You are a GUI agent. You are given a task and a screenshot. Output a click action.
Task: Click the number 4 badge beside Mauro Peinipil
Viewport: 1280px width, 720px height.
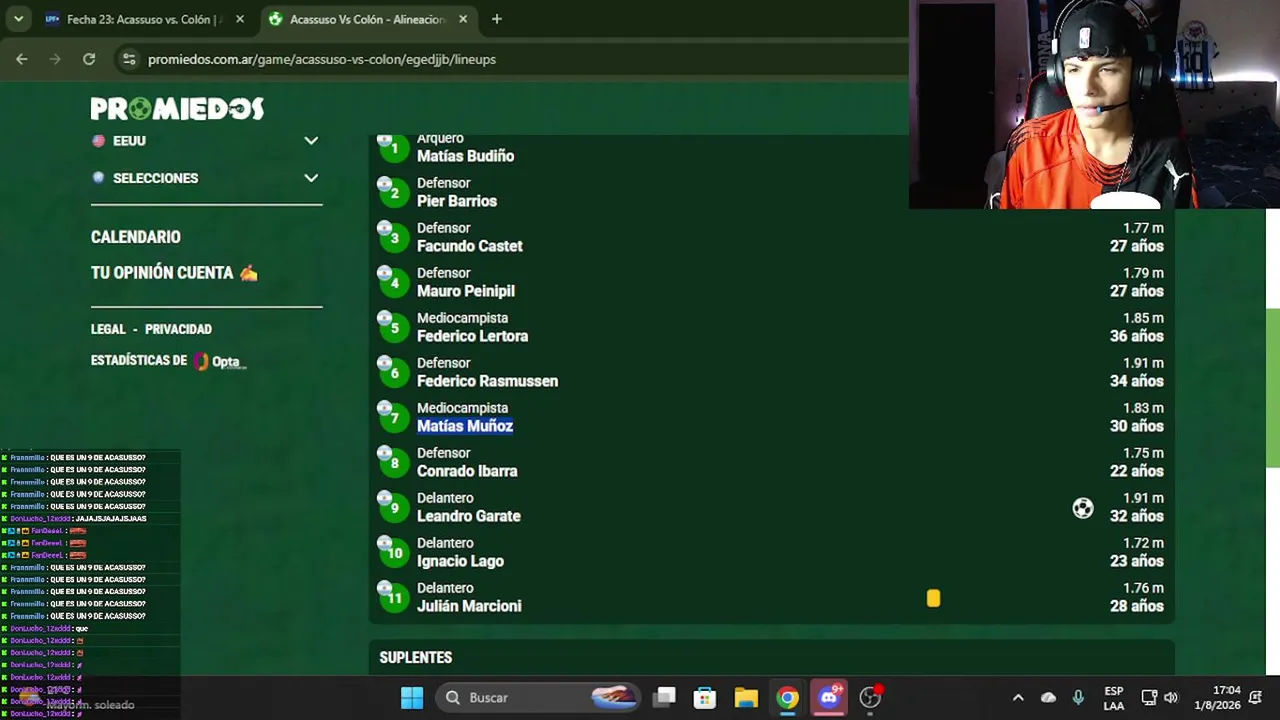[x=394, y=283]
